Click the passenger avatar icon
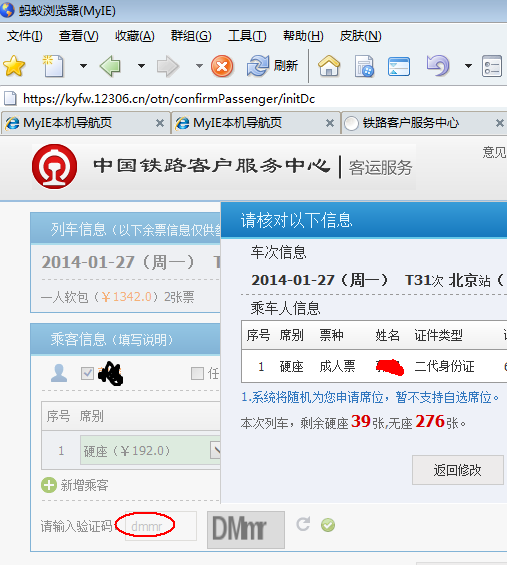 tap(59, 373)
